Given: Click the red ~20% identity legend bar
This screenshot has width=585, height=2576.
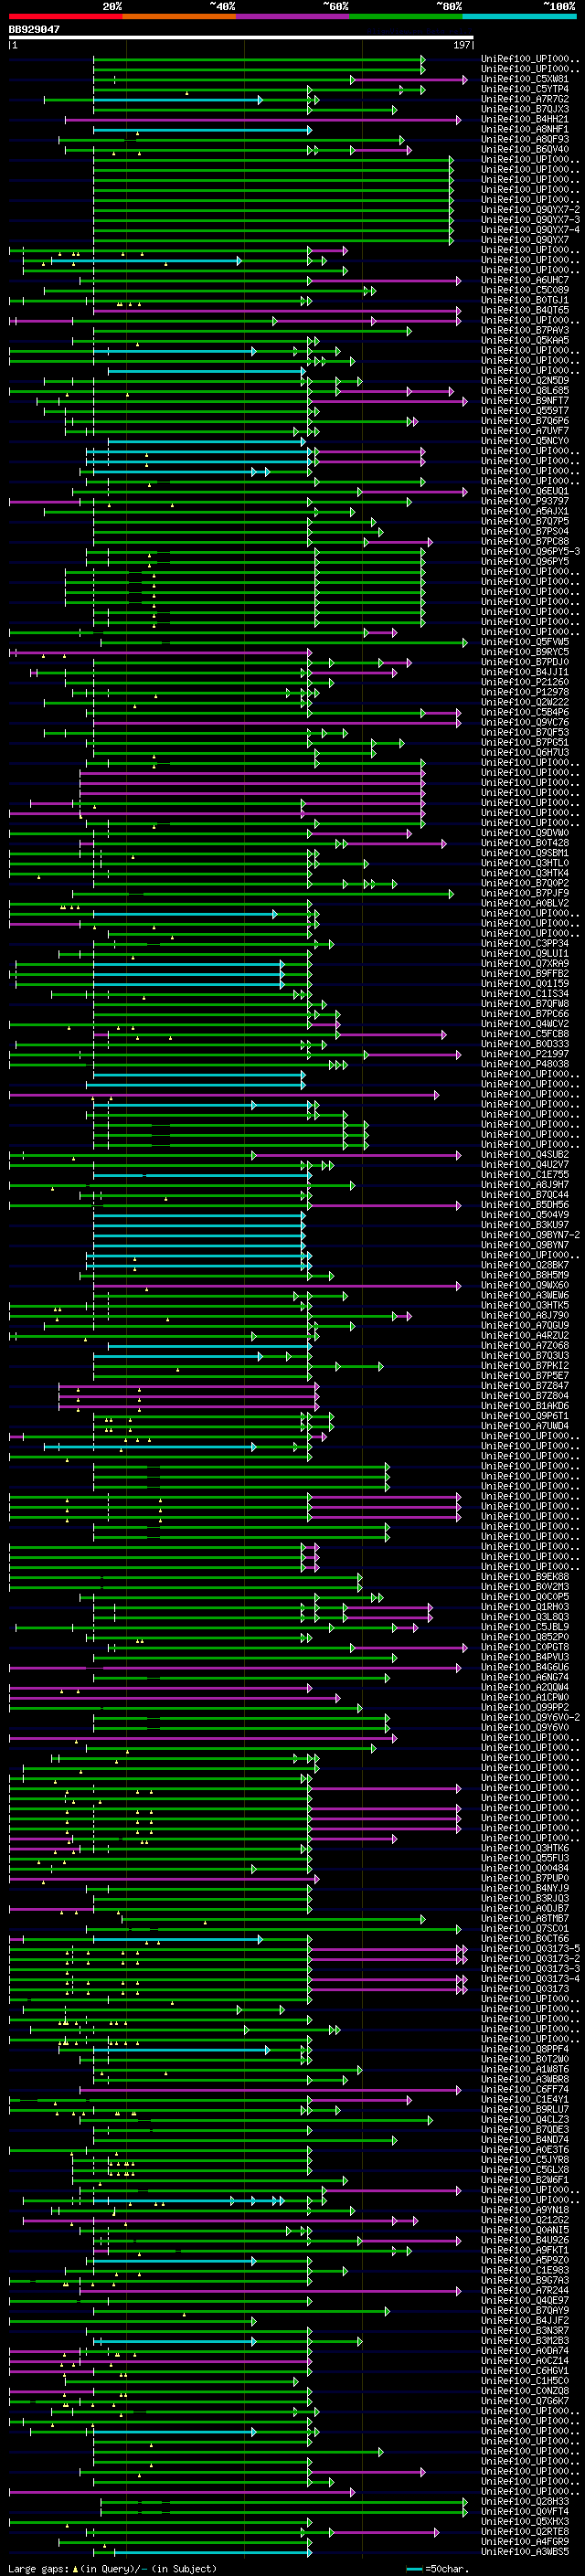Looking at the screenshot, I should click(65, 17).
